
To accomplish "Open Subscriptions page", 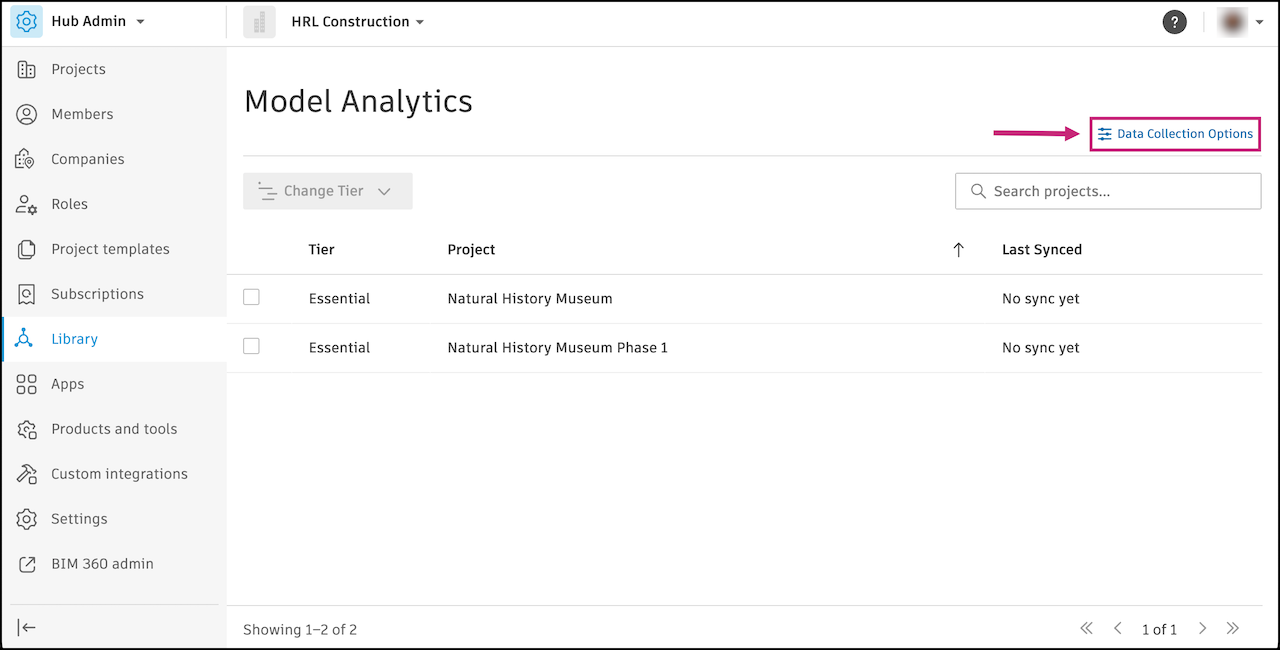I will pos(98,294).
